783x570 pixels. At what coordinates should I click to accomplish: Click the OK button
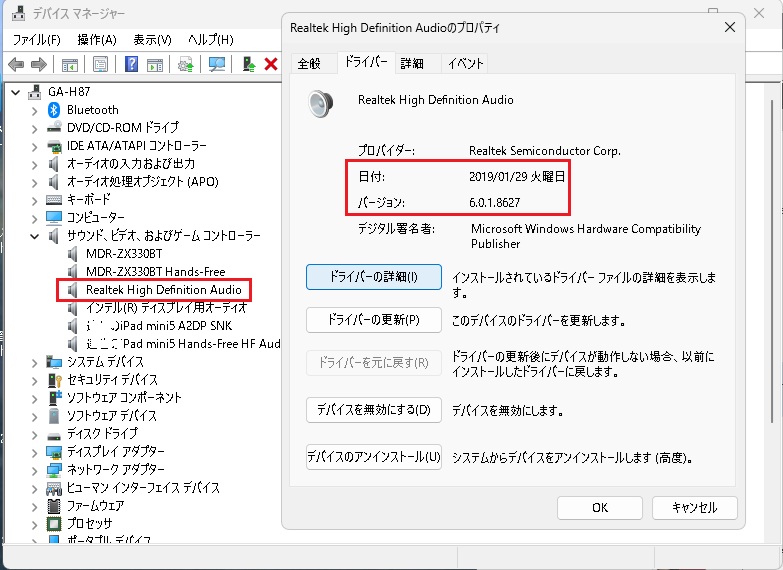[x=600, y=508]
